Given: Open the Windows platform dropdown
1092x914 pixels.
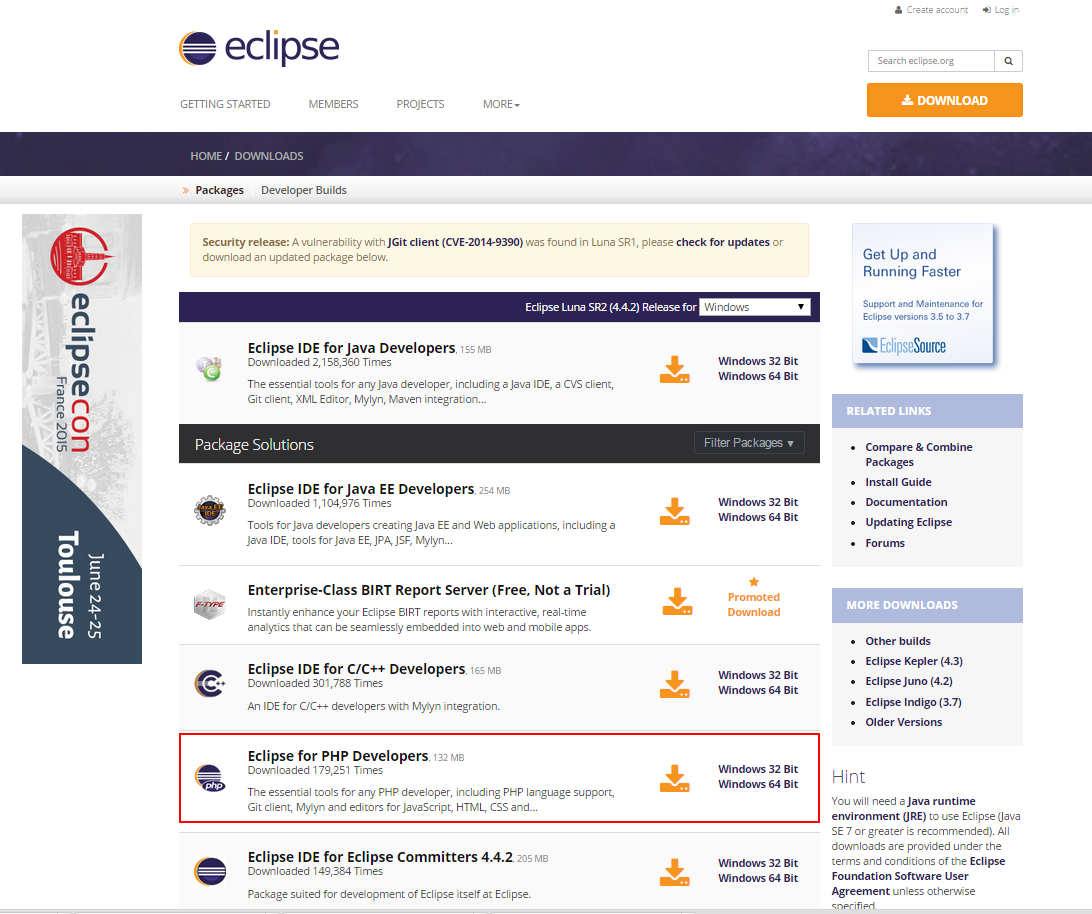Looking at the screenshot, I should tap(755, 307).
